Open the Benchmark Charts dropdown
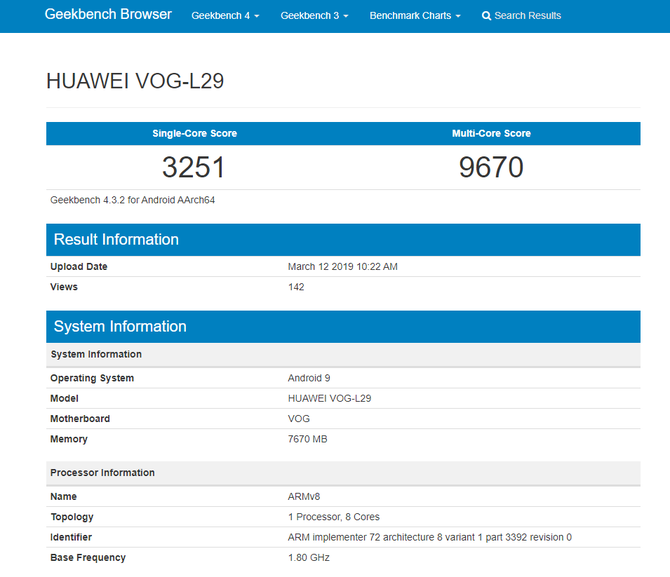 pos(415,16)
